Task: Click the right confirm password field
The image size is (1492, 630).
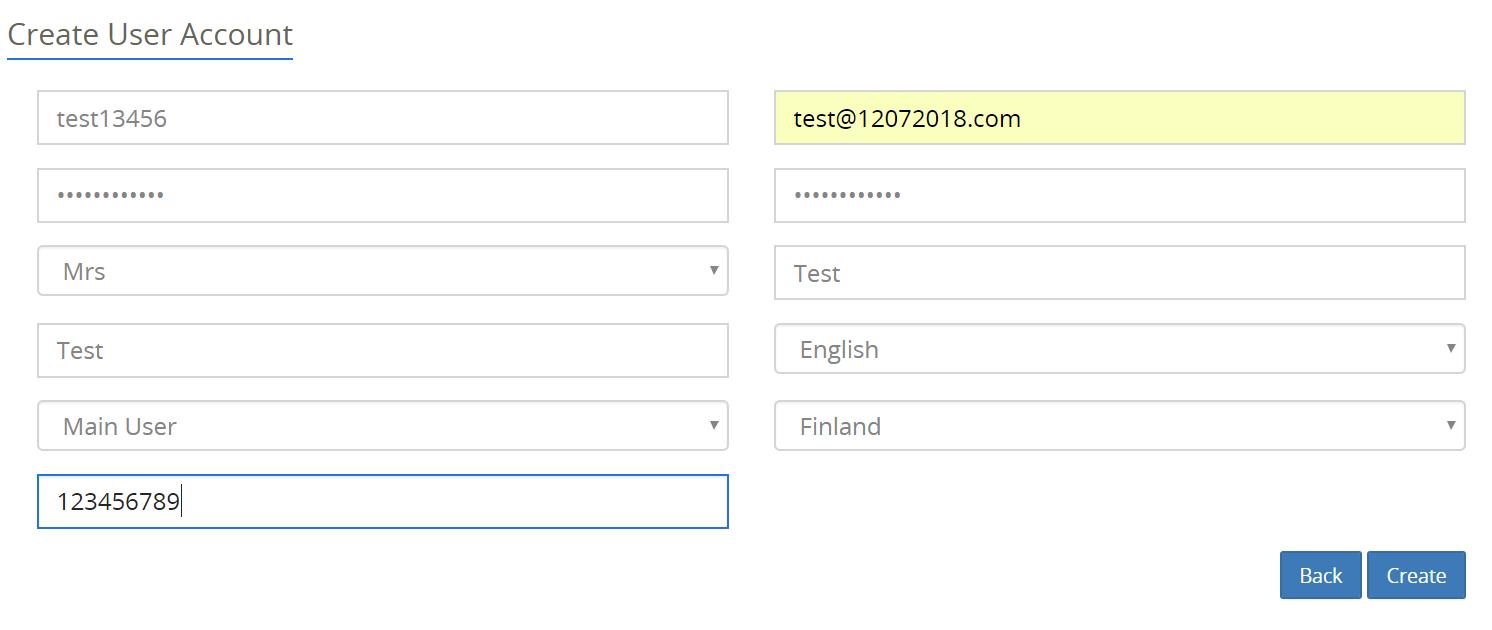Action: pos(1119,195)
